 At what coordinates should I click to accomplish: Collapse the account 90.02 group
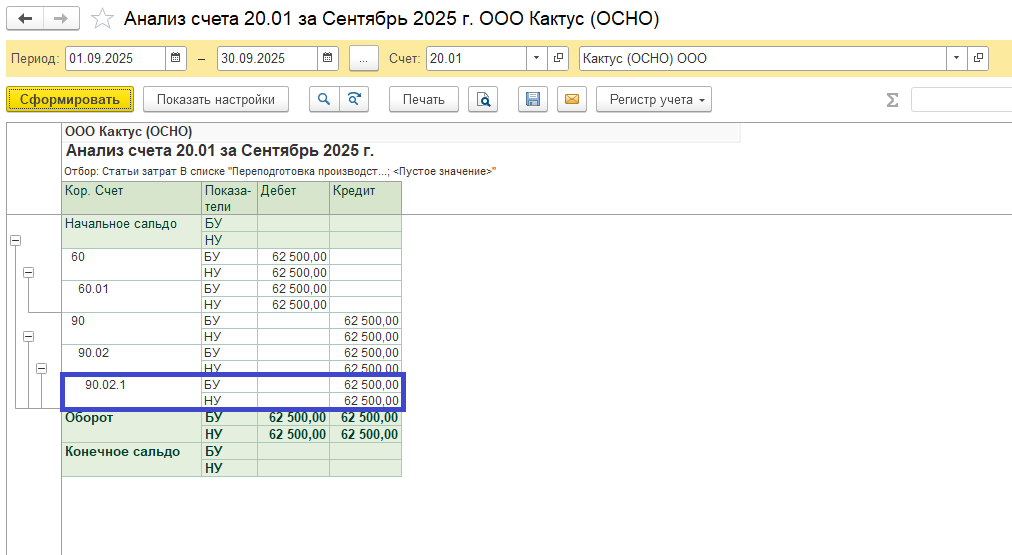tap(41, 368)
